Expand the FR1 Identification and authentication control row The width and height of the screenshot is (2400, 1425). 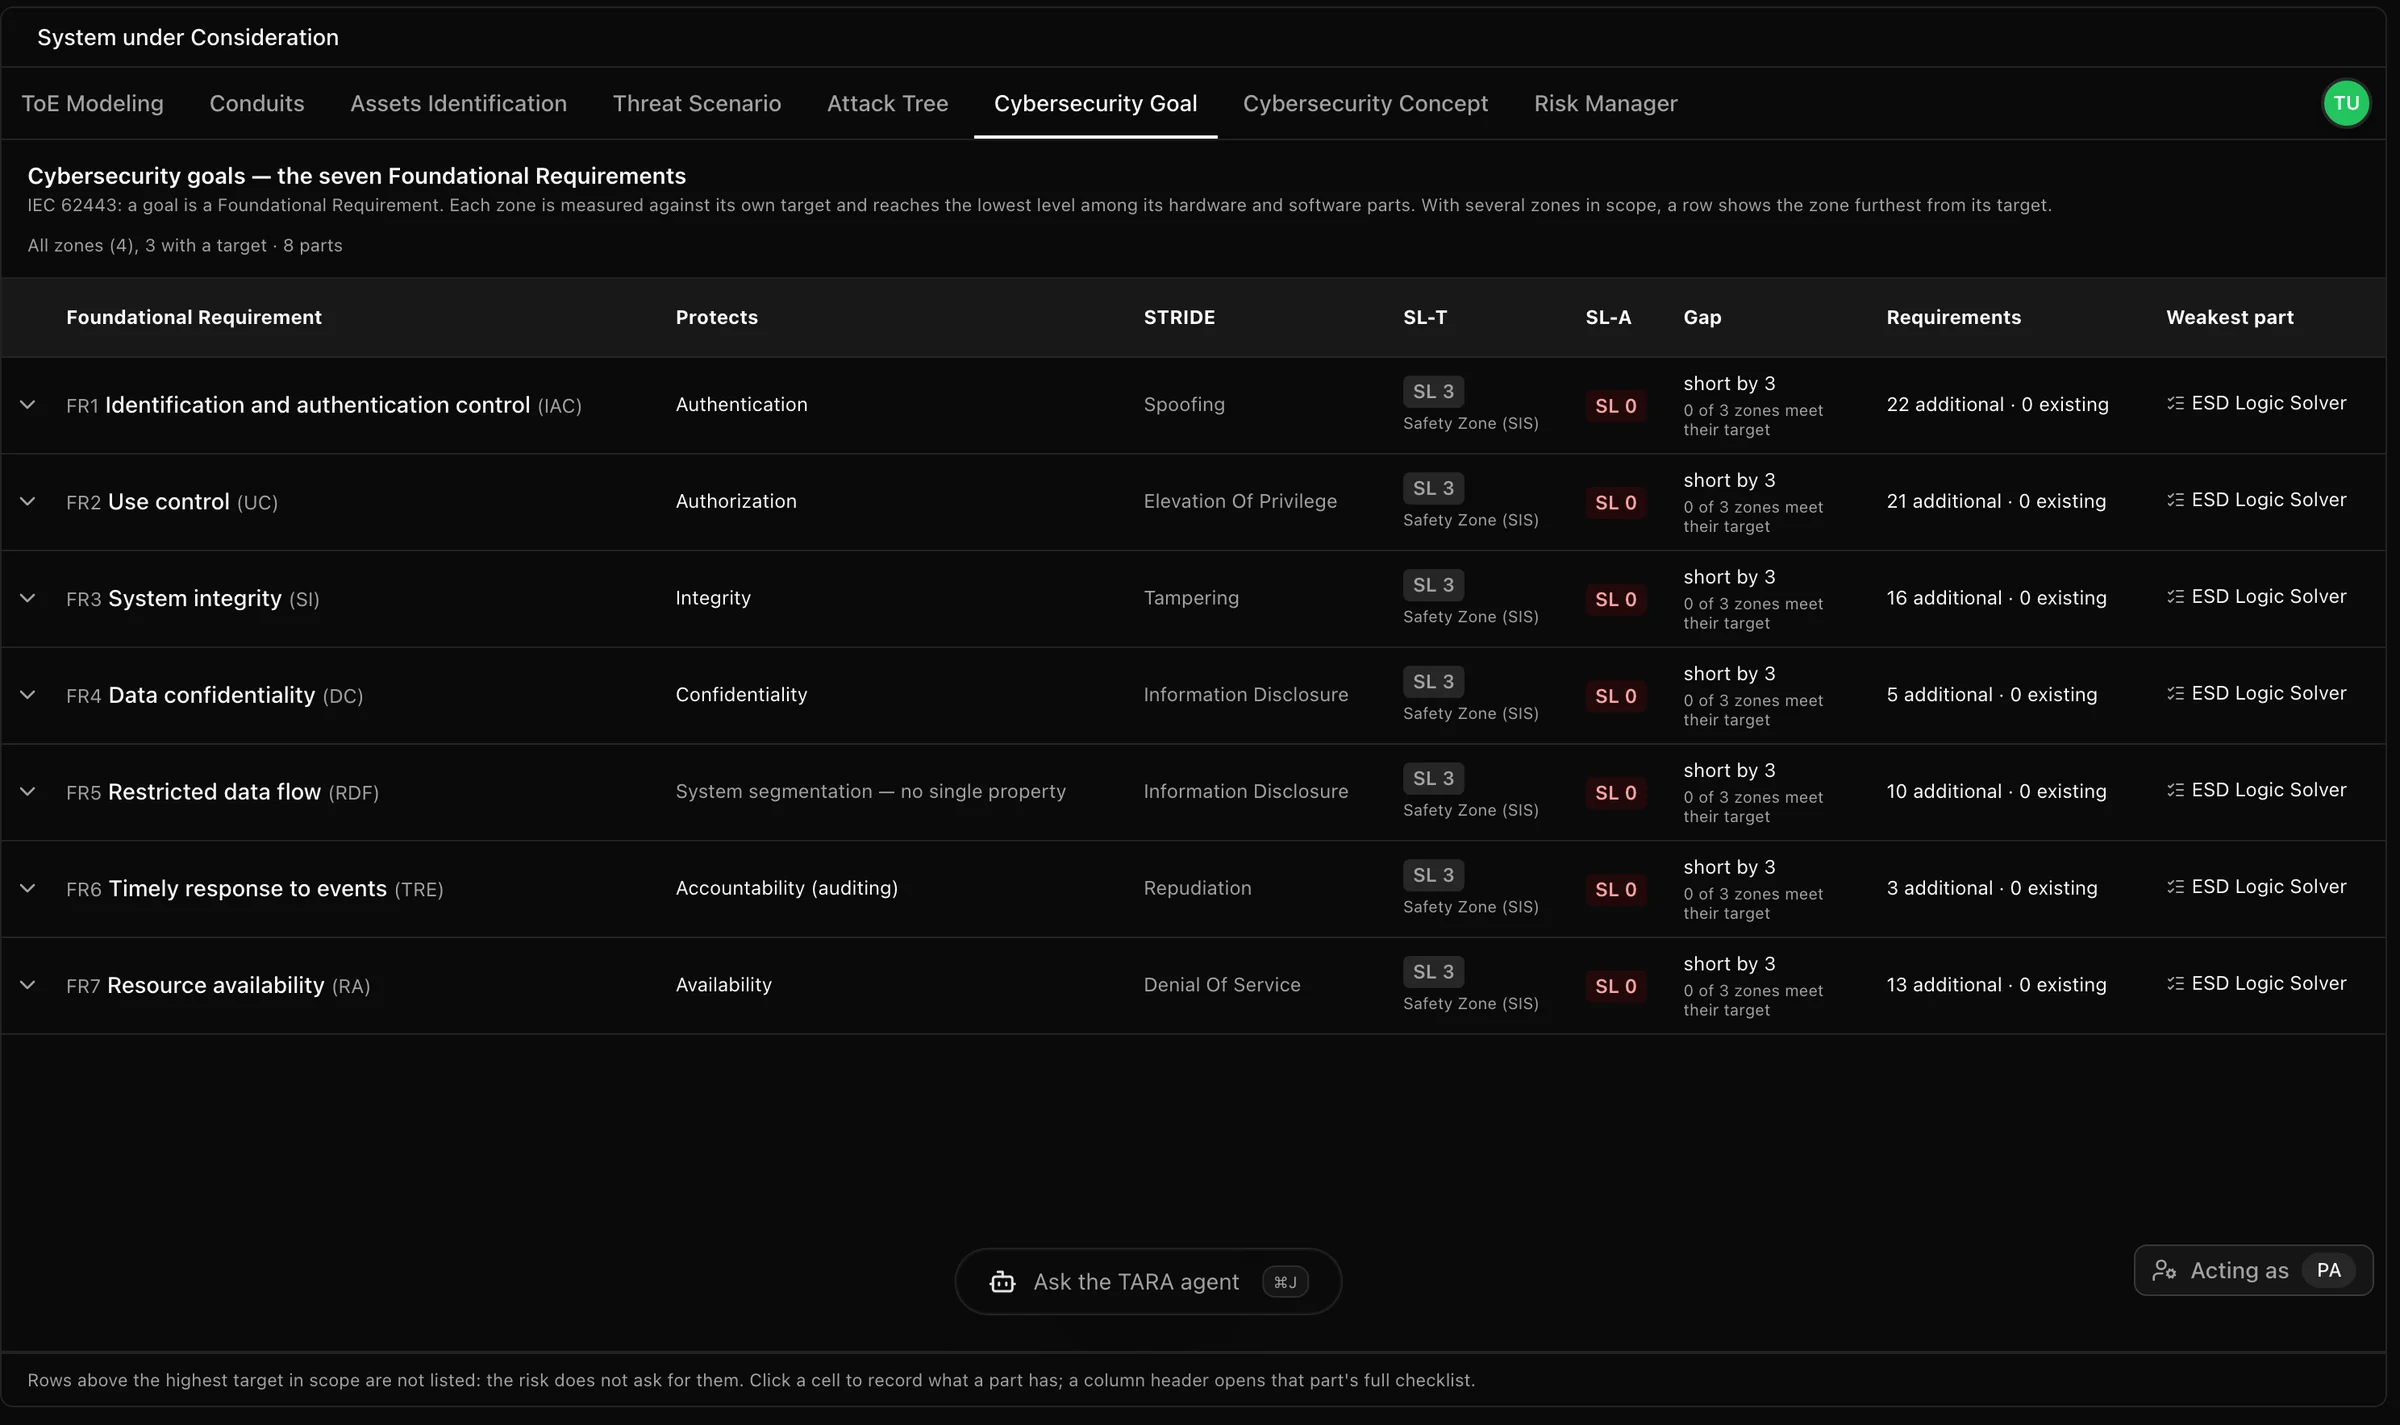(28, 405)
